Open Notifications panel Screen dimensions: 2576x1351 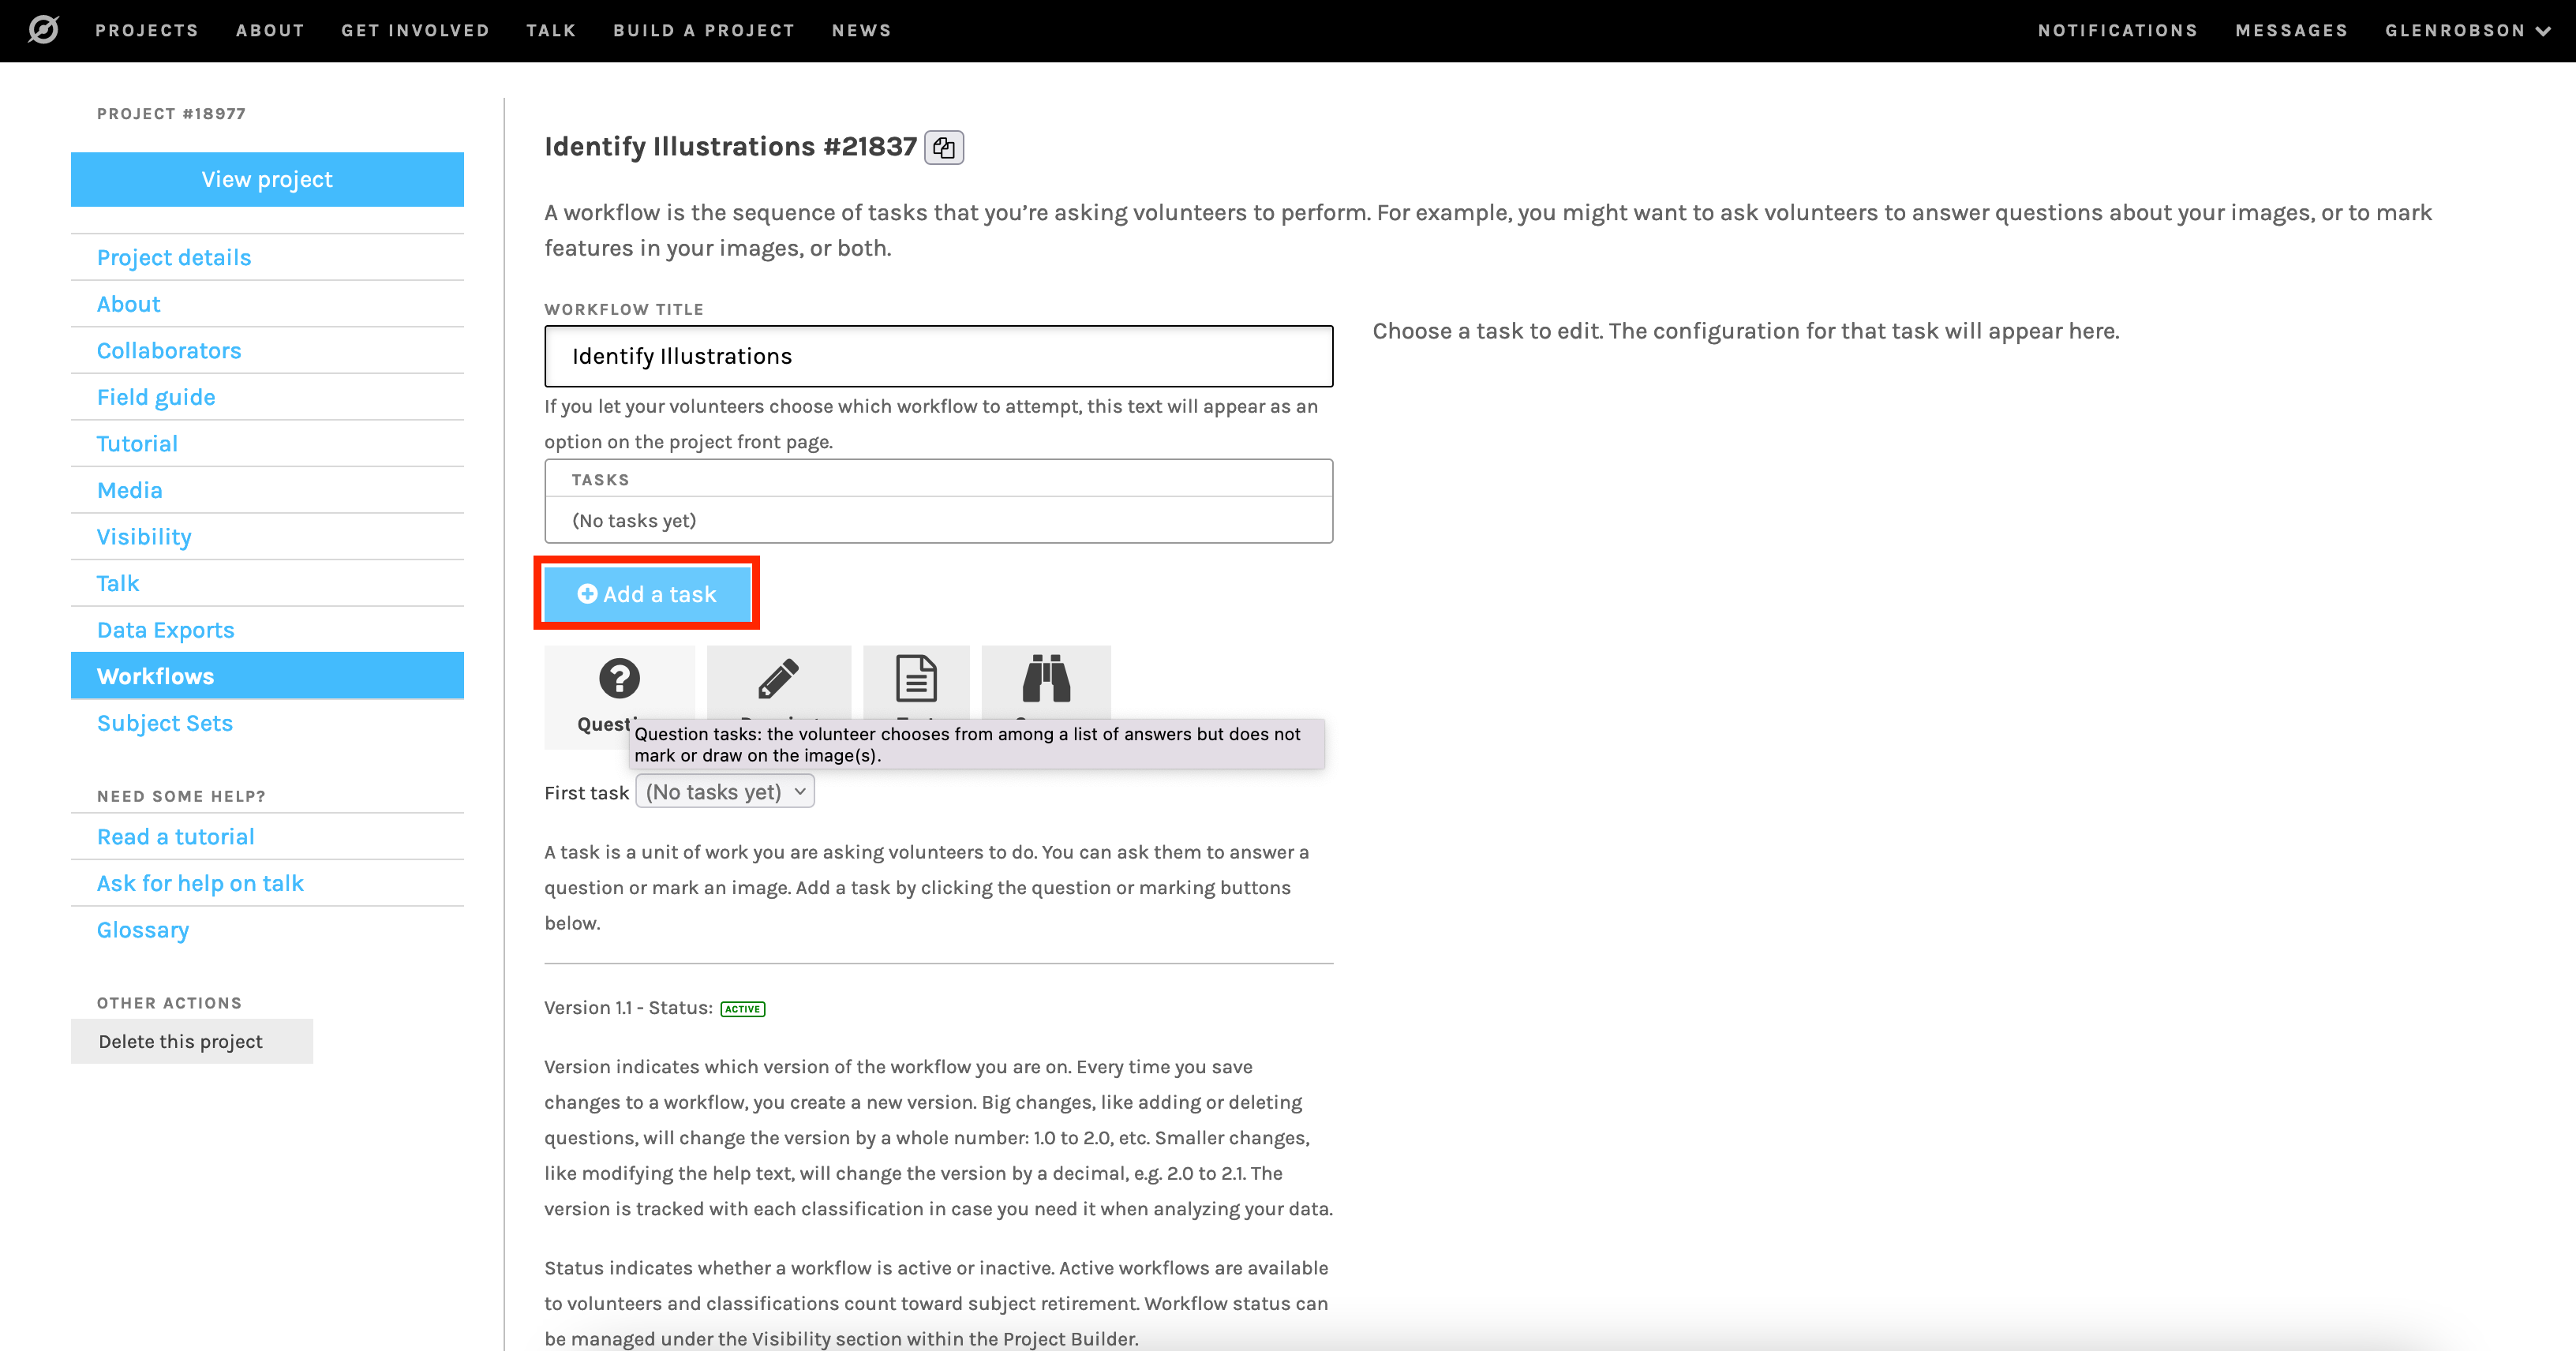pyautogui.click(x=2119, y=31)
